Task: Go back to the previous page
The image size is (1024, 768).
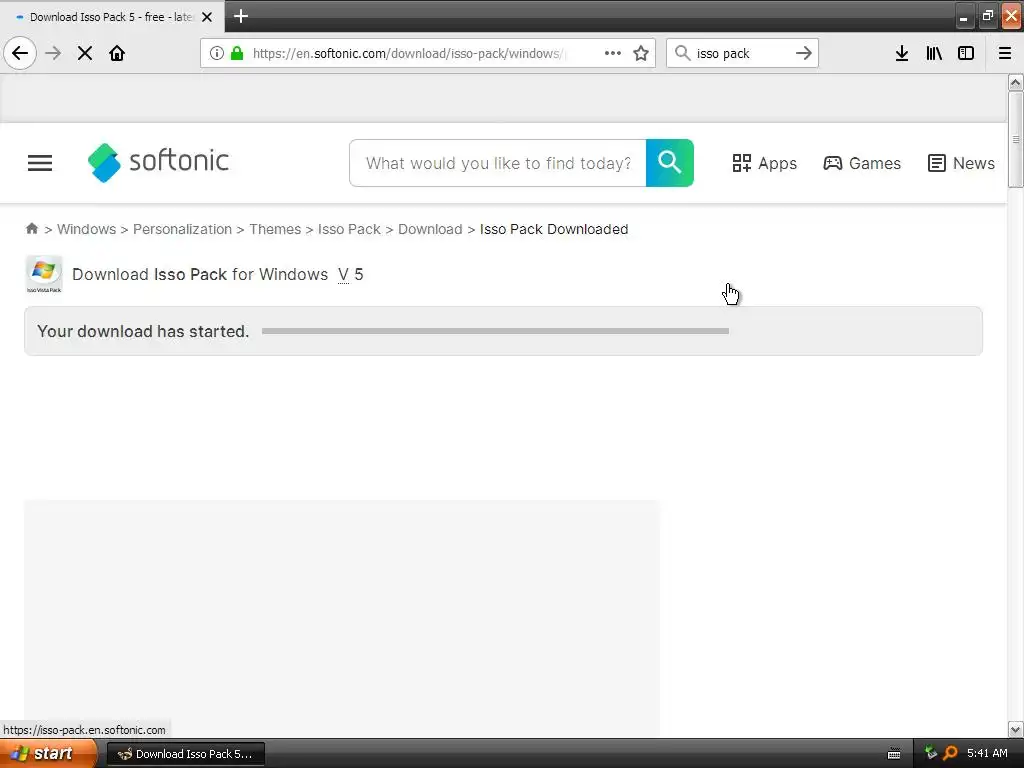Action: tap(20, 53)
